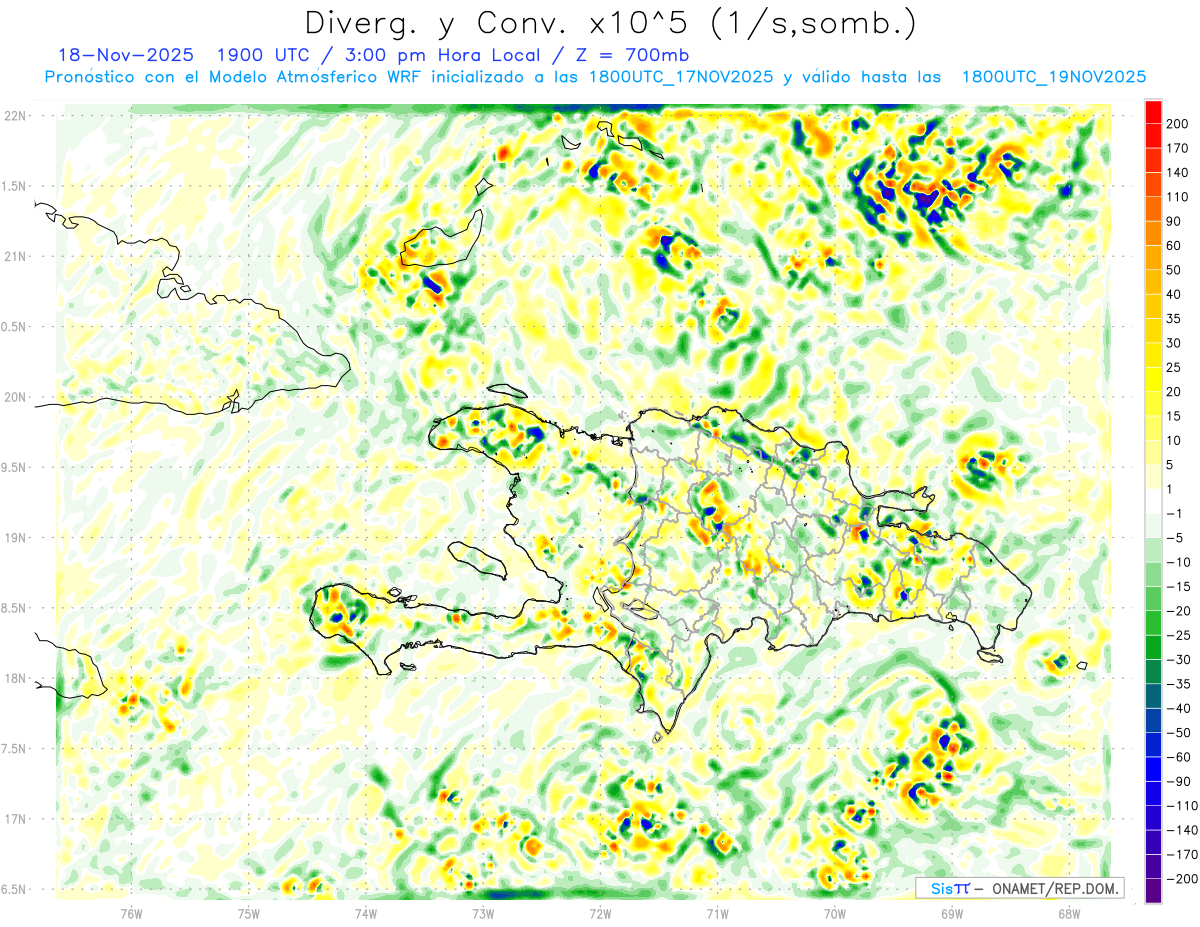Image resolution: width=1200 pixels, height=927 pixels.
Task: Click the "72W" longitude label
Action: point(600,912)
